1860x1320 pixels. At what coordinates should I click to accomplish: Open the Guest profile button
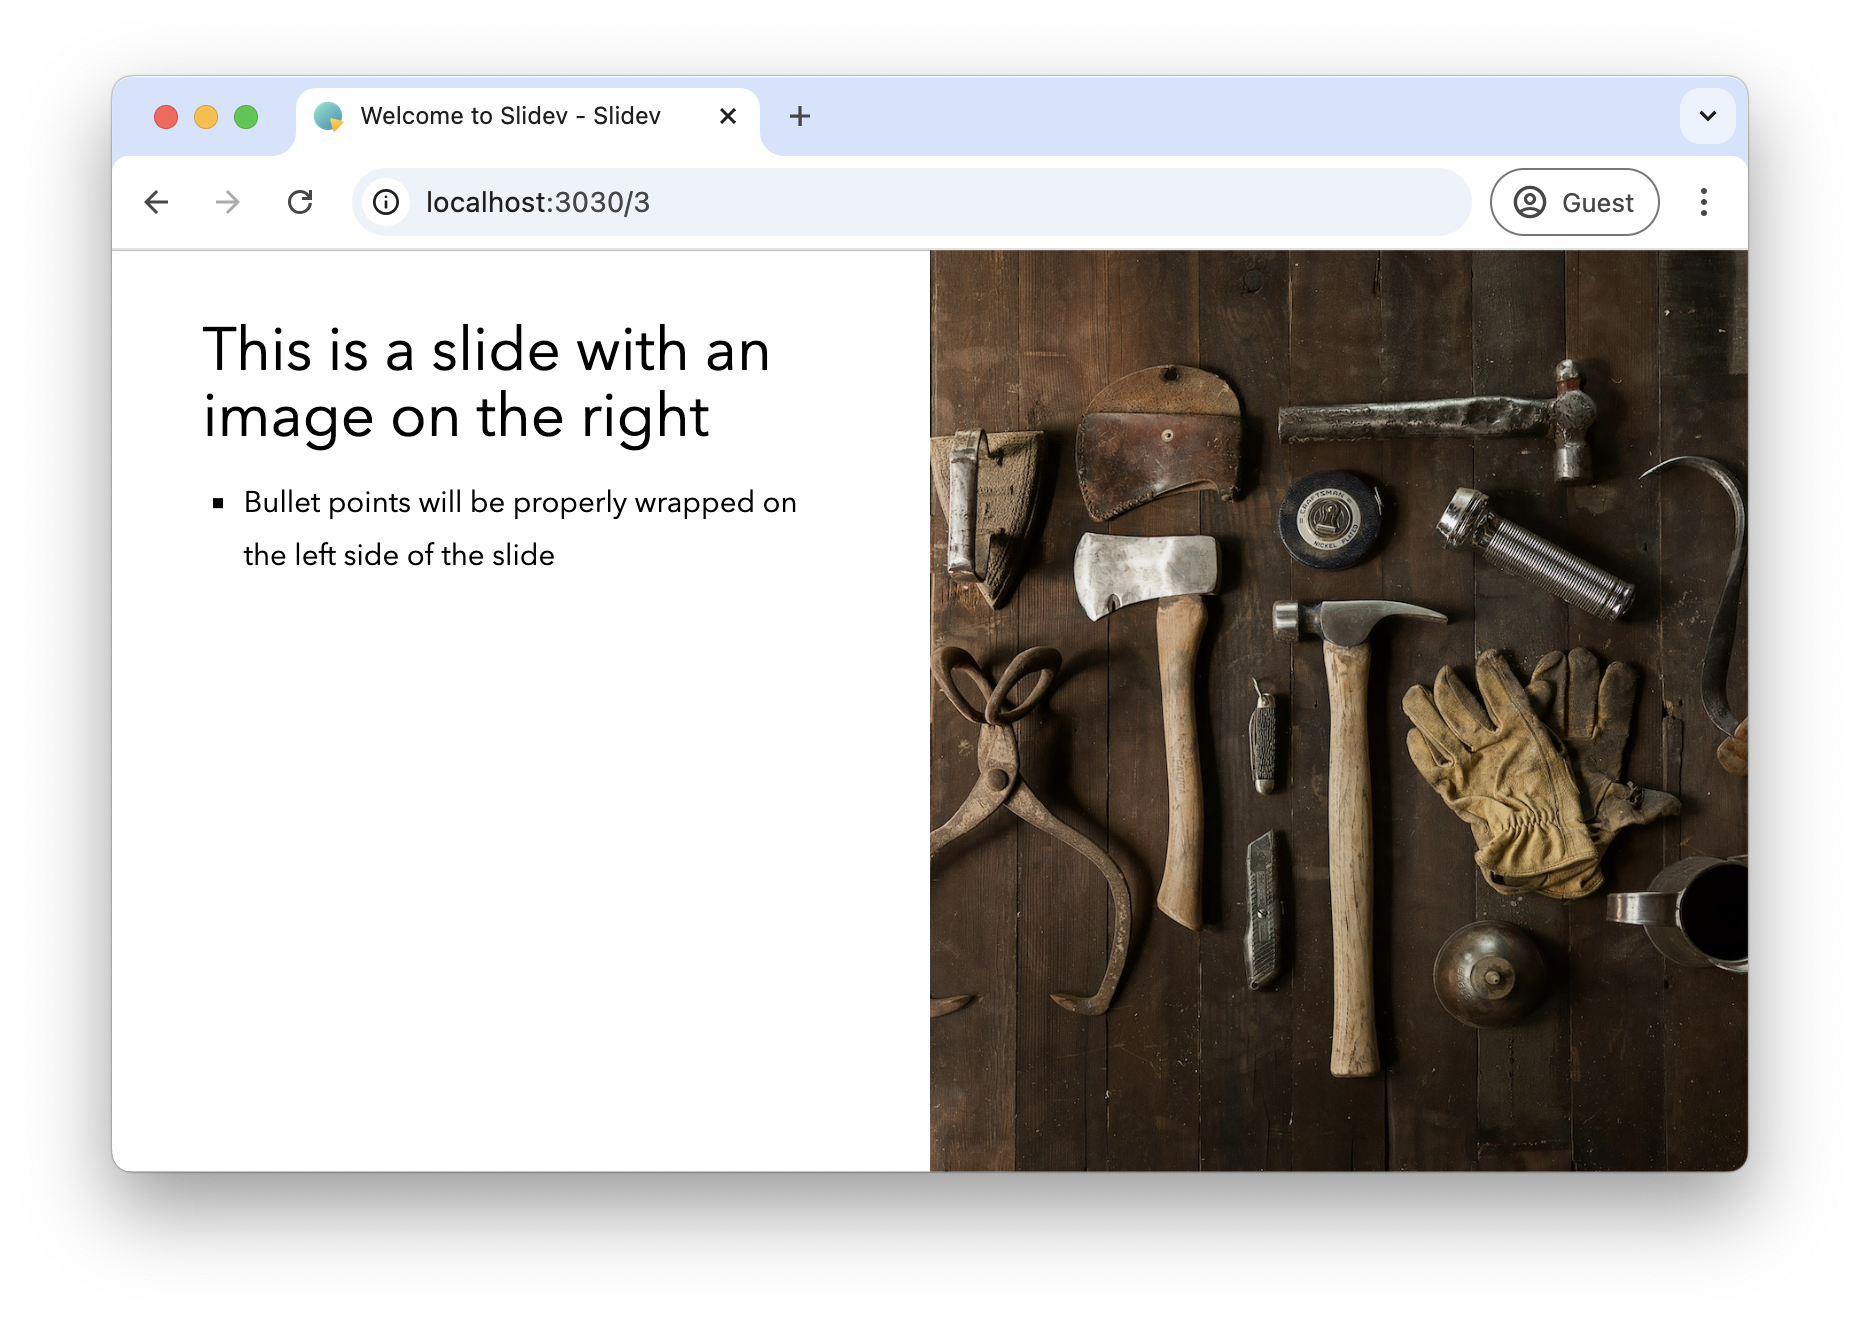point(1575,202)
